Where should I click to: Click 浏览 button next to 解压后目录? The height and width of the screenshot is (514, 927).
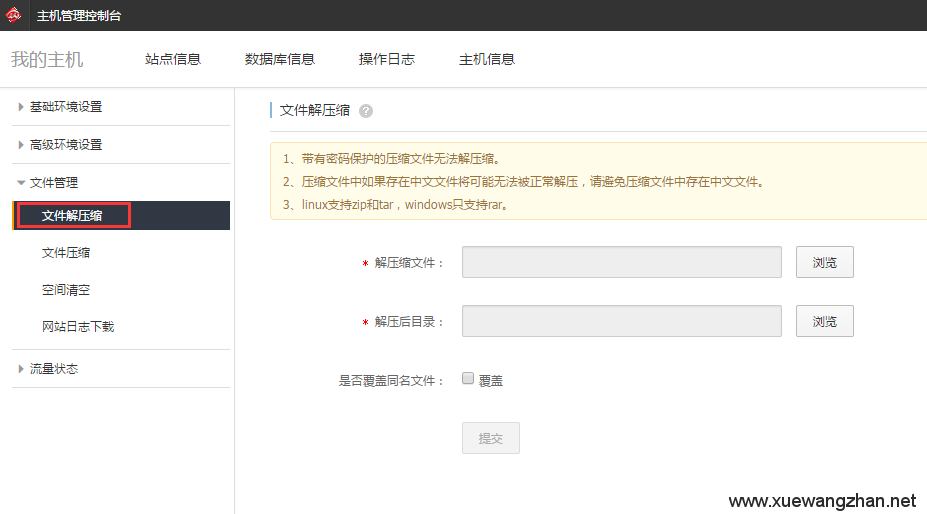tap(824, 322)
